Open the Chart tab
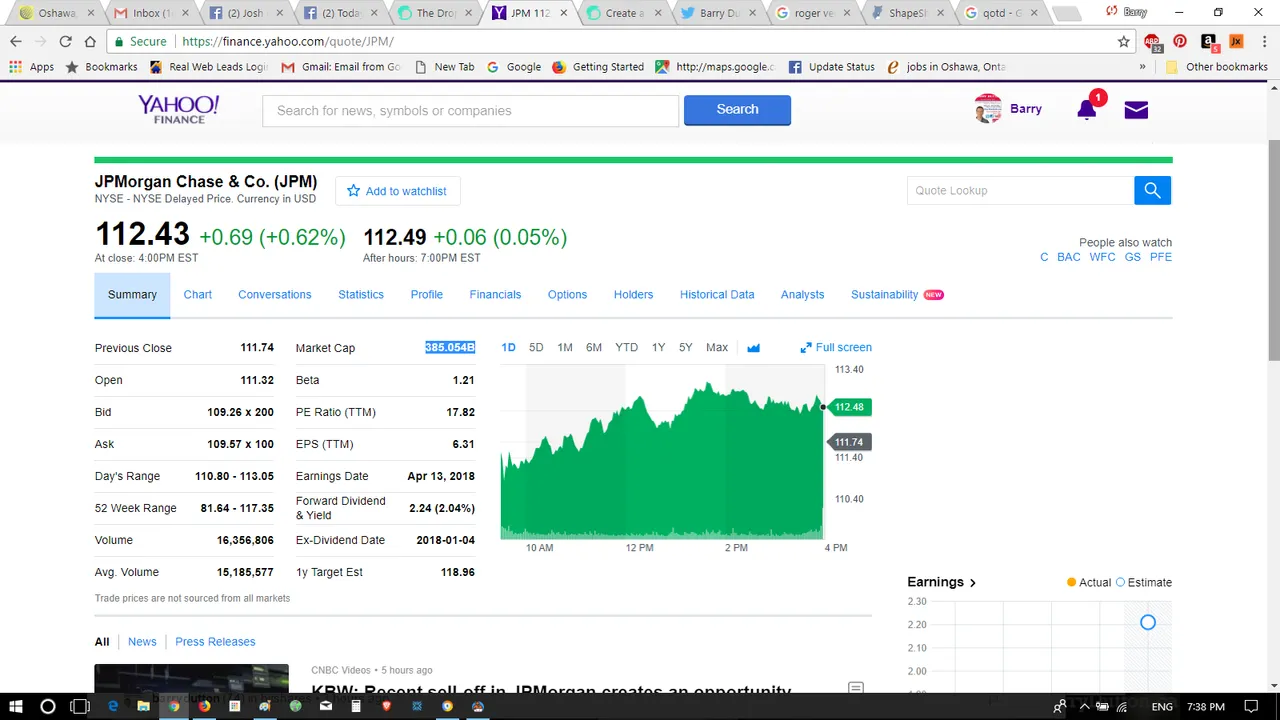1280x720 pixels. click(197, 295)
